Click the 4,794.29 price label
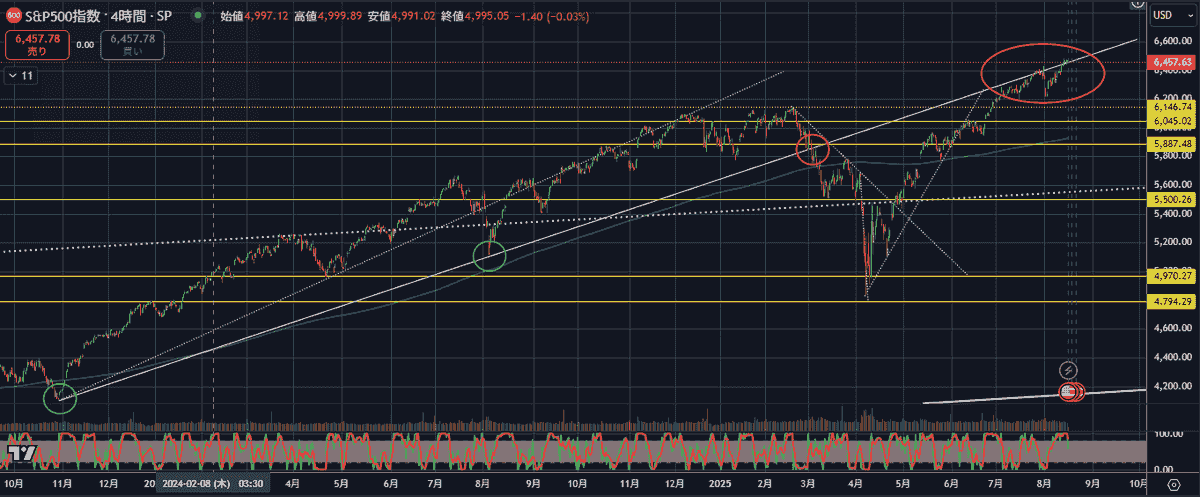The width and height of the screenshot is (1200, 497). click(x=1172, y=301)
